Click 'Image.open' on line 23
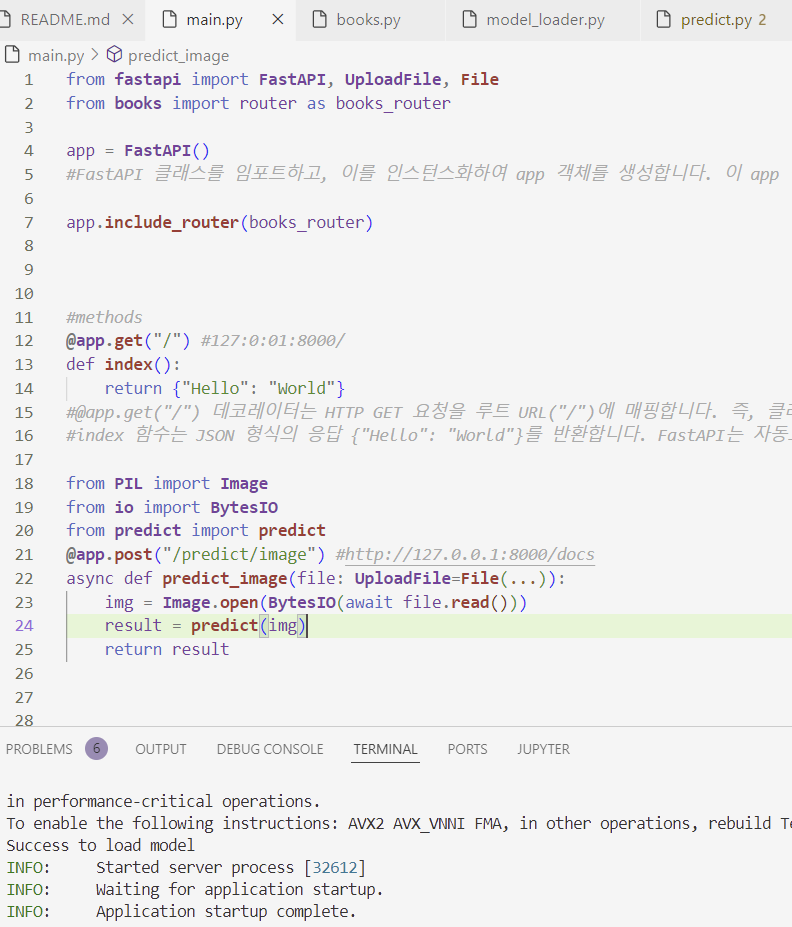Viewport: 792px width, 927px height. (210, 602)
